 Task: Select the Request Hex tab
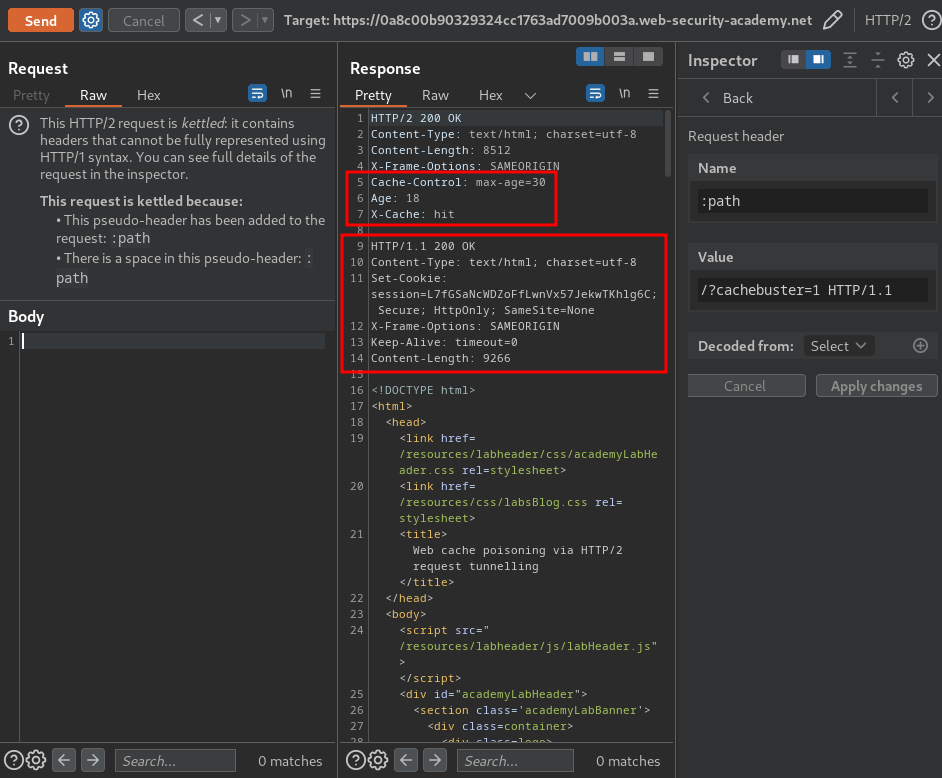click(148, 95)
